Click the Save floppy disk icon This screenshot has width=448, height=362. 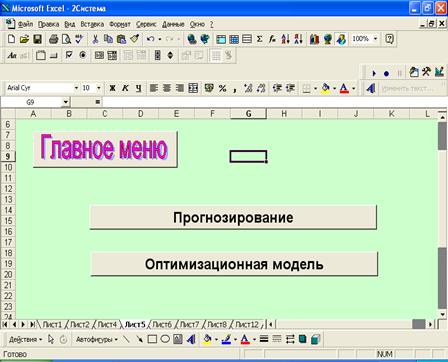click(x=37, y=39)
